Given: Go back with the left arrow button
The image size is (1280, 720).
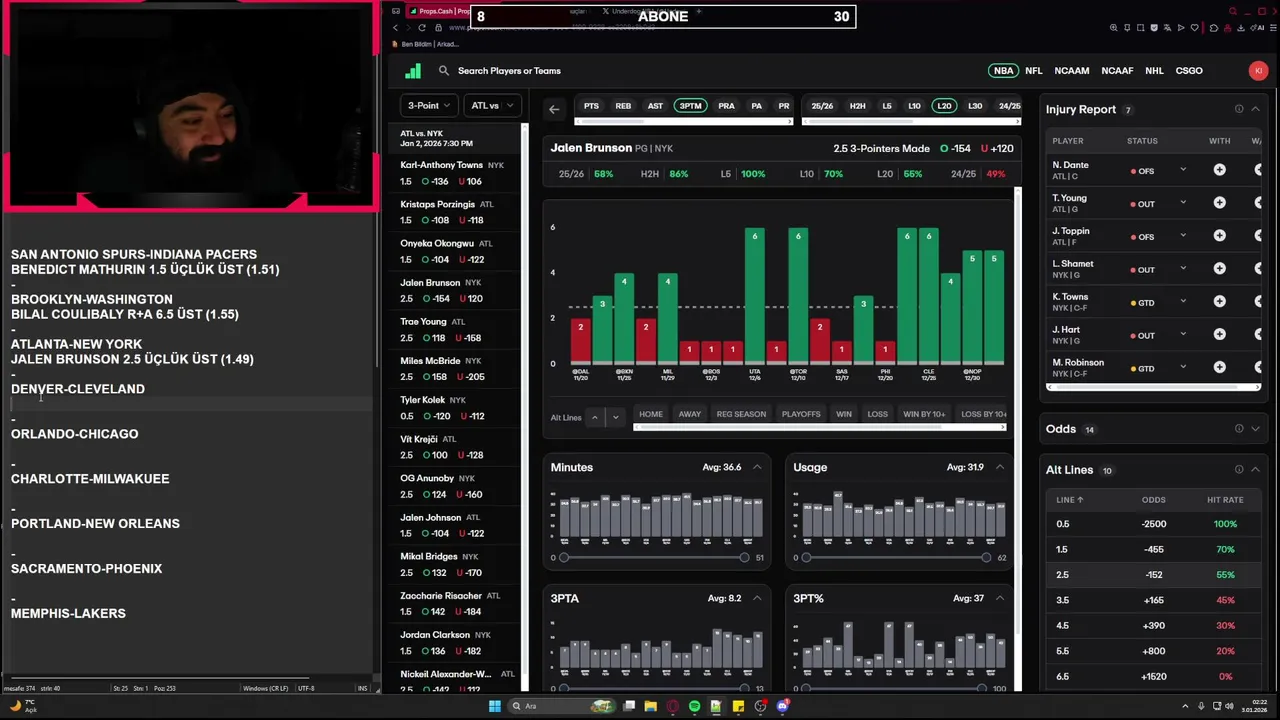Looking at the screenshot, I should point(554,109).
